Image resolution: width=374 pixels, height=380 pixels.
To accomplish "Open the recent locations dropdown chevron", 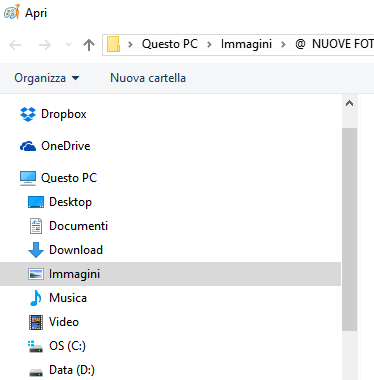I will tap(68, 45).
